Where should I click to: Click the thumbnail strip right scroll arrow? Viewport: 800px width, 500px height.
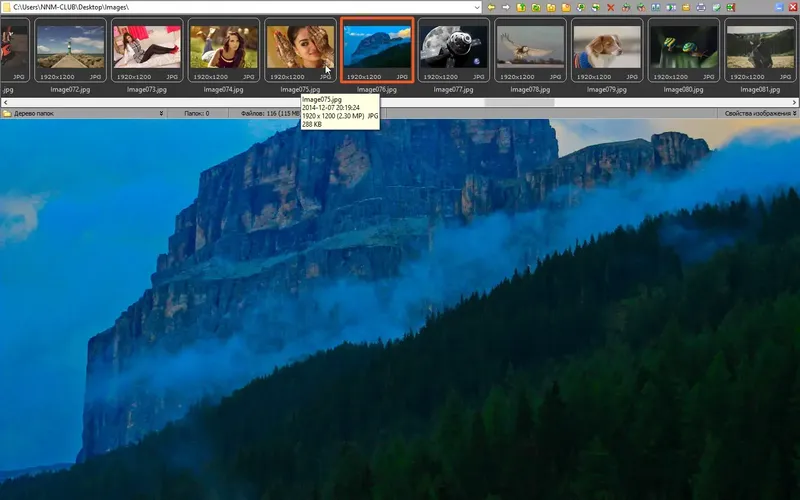coord(795,103)
